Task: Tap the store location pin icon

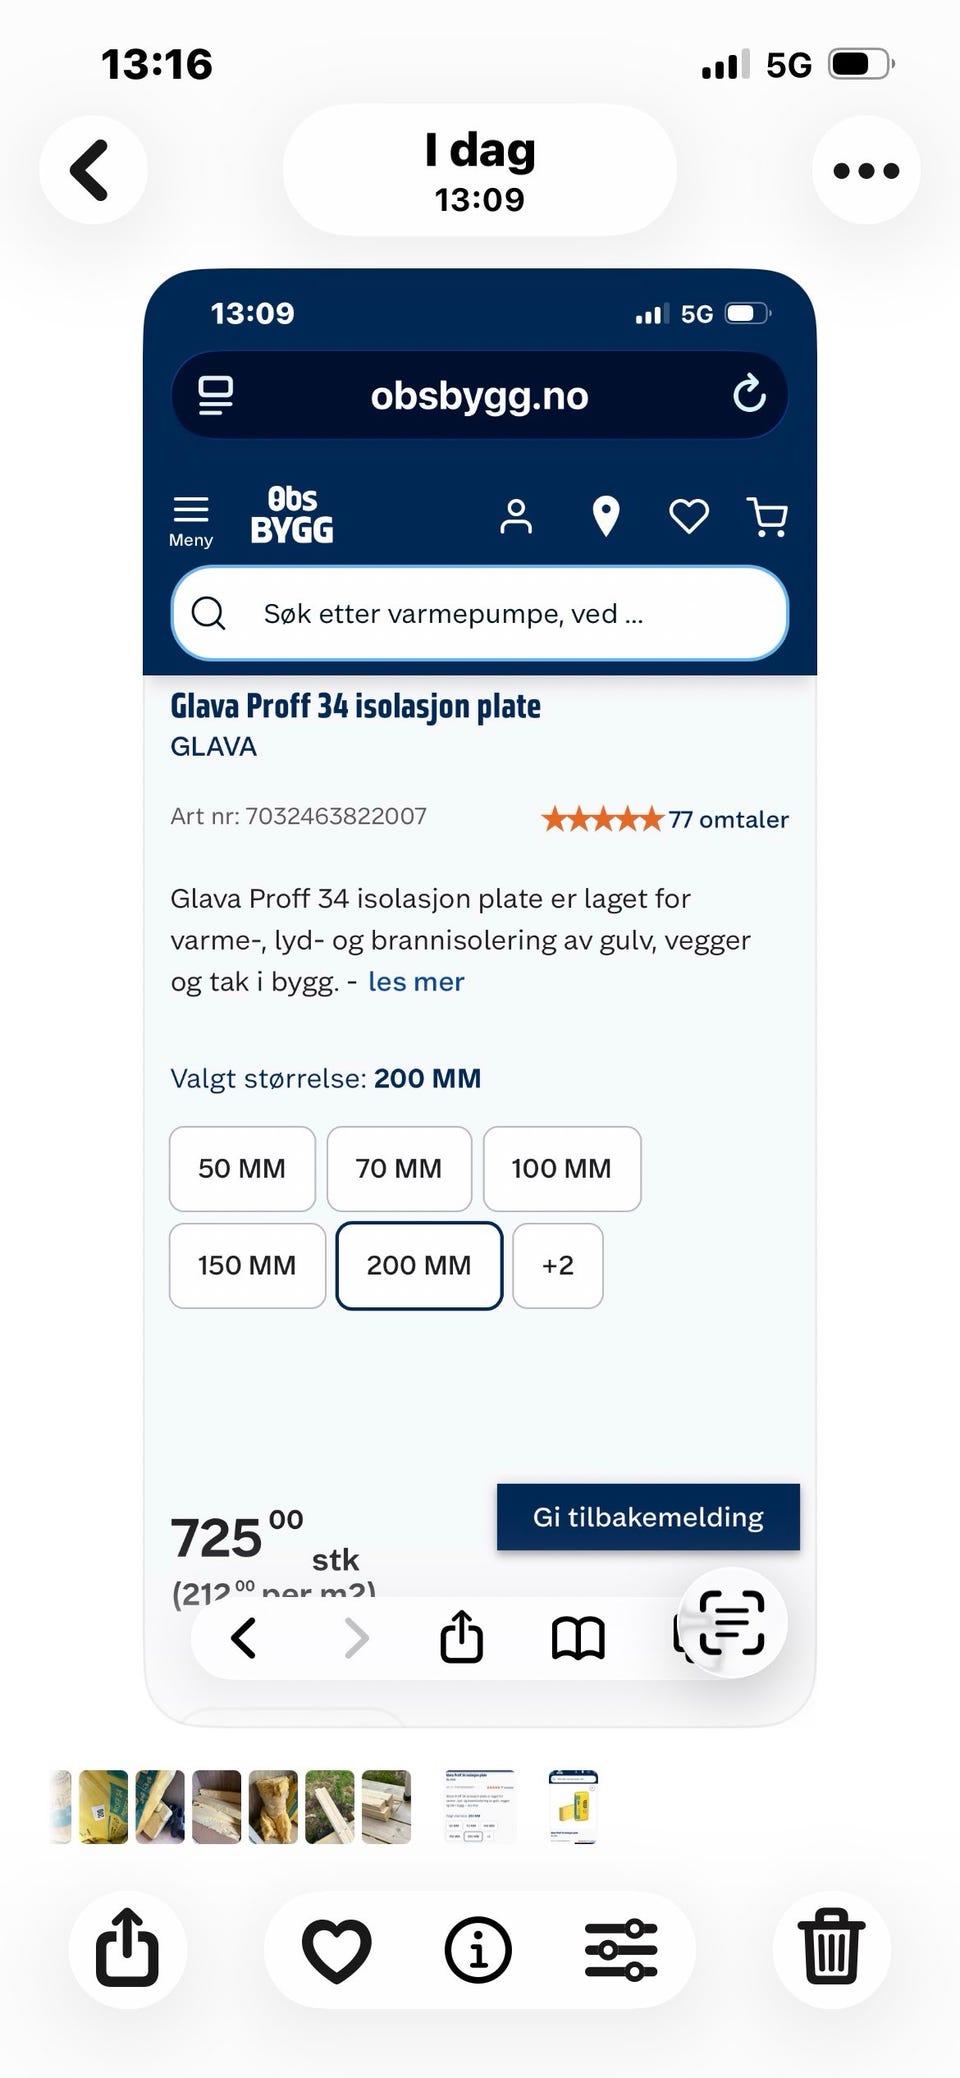Action: (606, 517)
